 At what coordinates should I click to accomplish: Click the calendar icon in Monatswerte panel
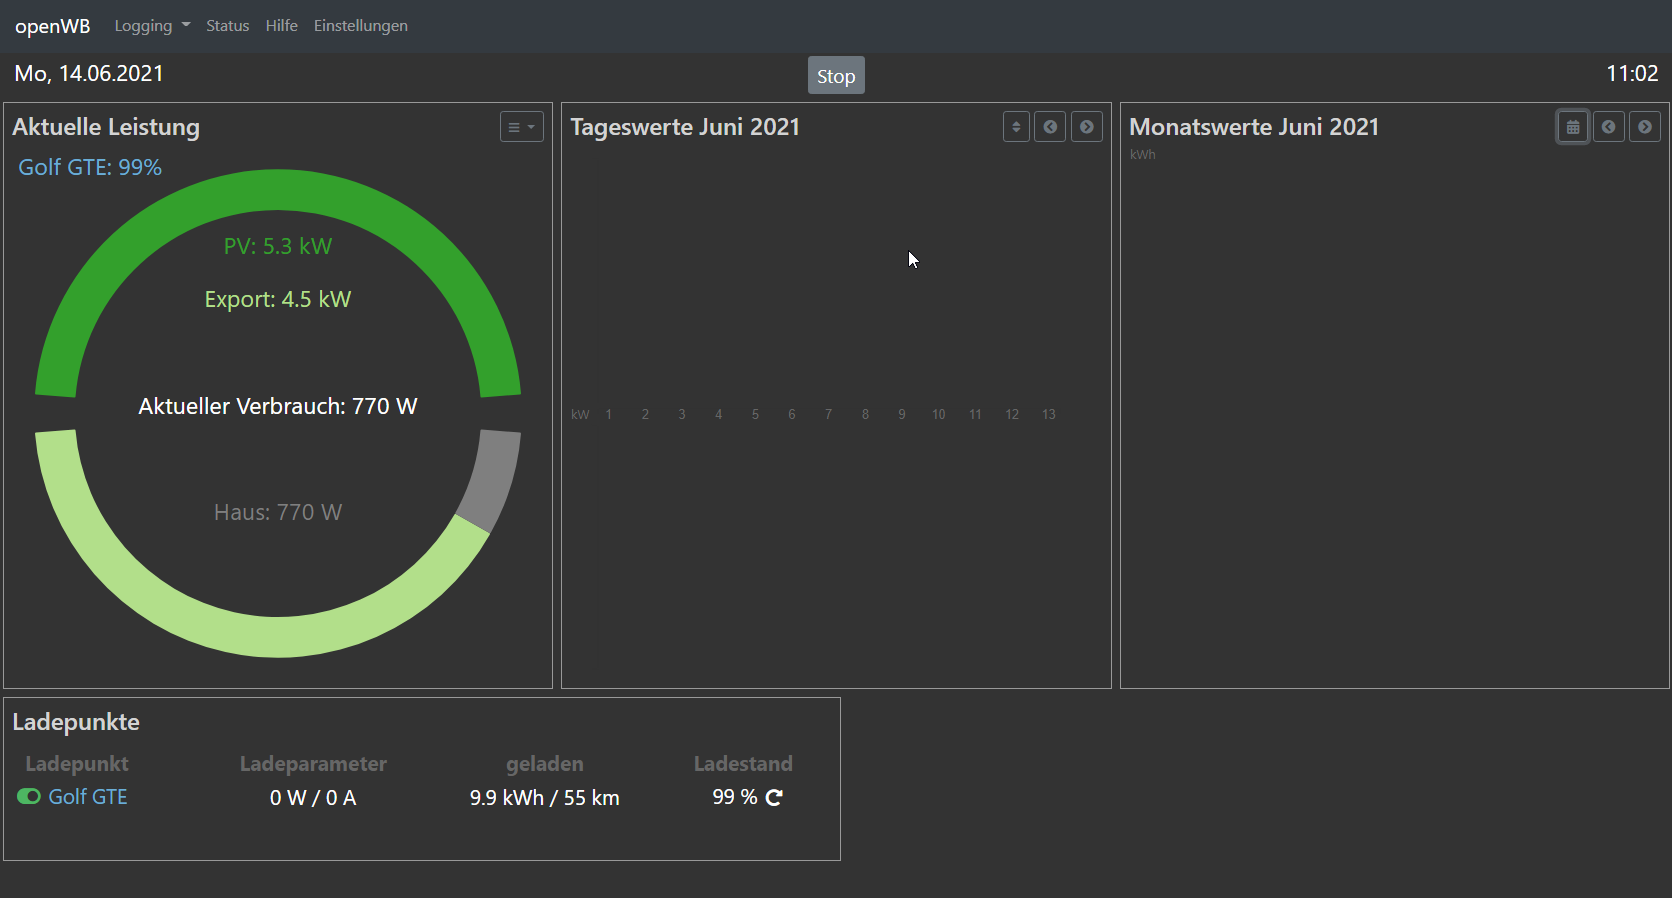click(x=1573, y=127)
